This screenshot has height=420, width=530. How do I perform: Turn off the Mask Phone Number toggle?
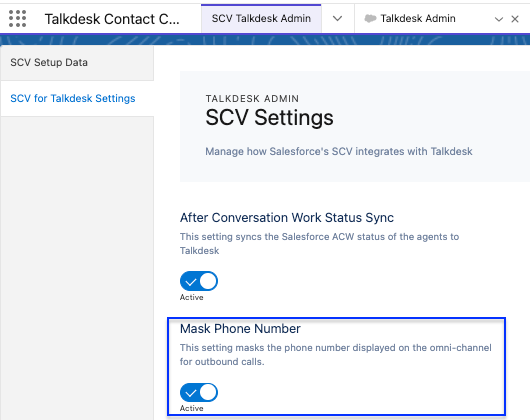[199, 392]
